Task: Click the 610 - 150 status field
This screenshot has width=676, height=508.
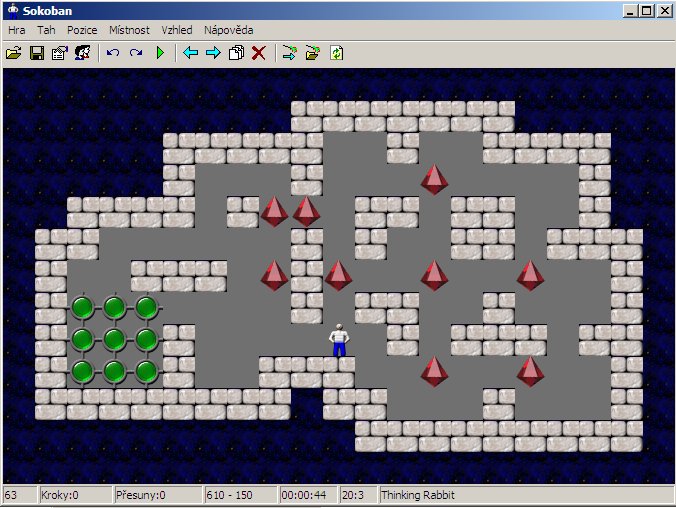Action: 241,495
